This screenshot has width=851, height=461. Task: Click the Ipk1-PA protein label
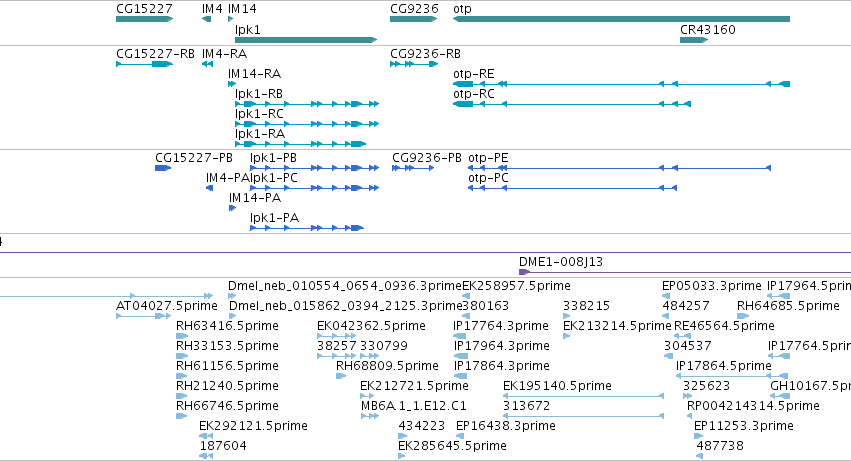(x=275, y=218)
